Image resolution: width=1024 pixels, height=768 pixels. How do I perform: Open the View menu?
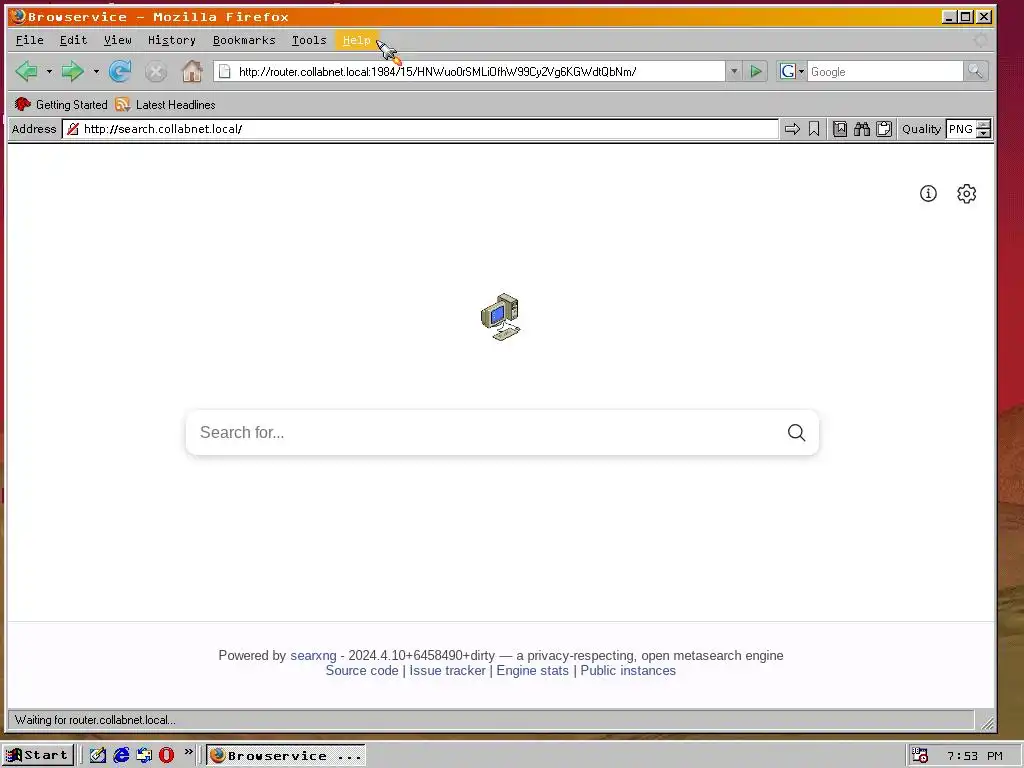tap(118, 40)
